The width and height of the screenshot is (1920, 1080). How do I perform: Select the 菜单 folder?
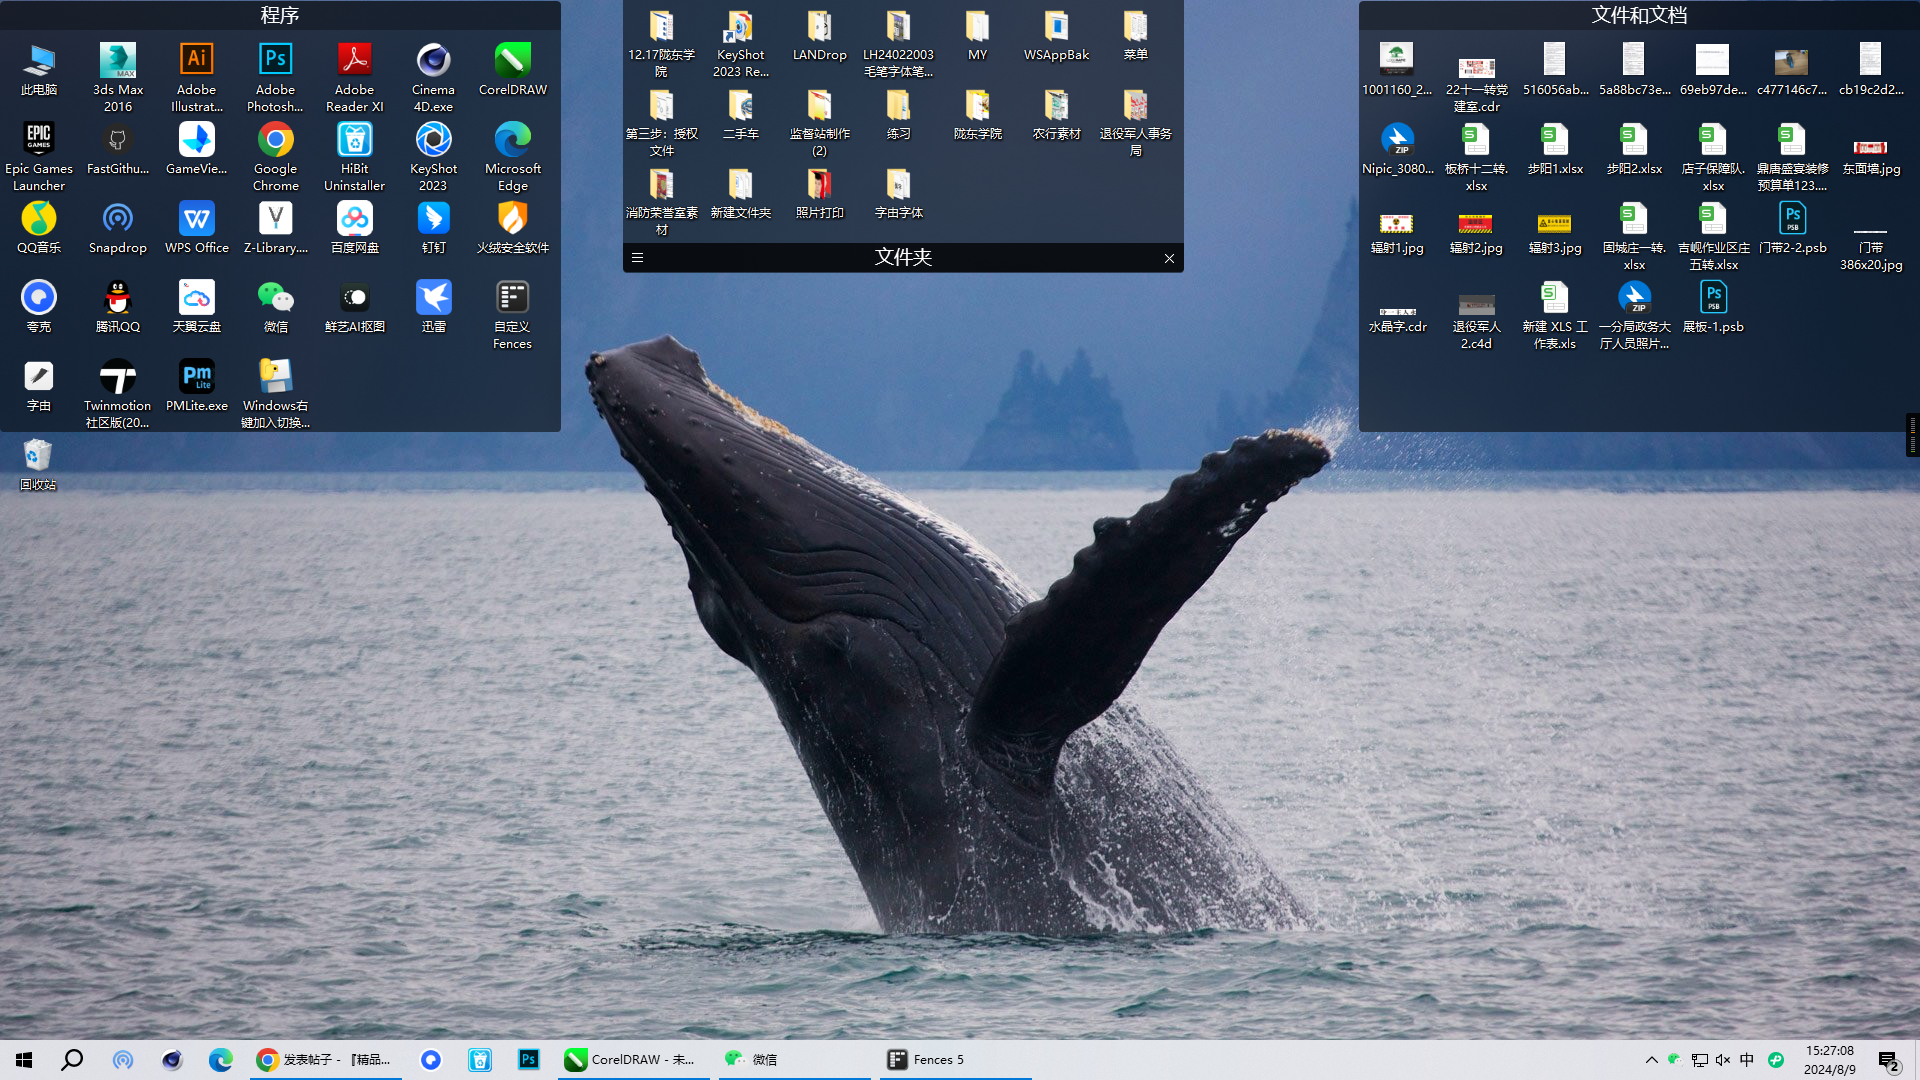[x=1136, y=36]
